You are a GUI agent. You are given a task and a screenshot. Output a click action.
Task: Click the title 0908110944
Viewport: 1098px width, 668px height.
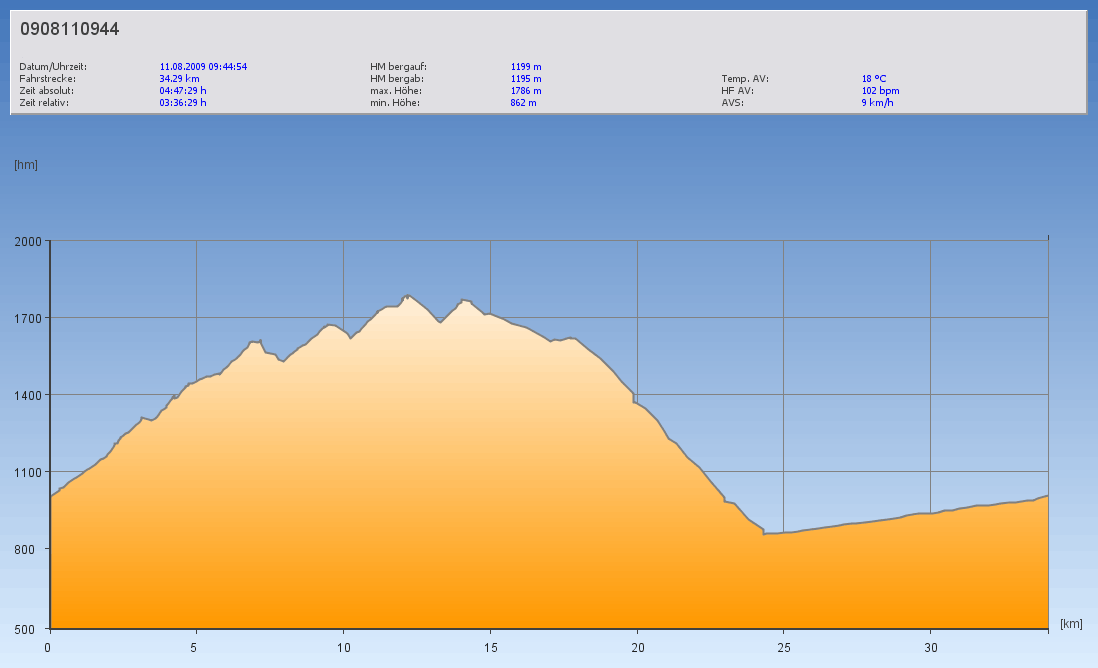tap(69, 29)
